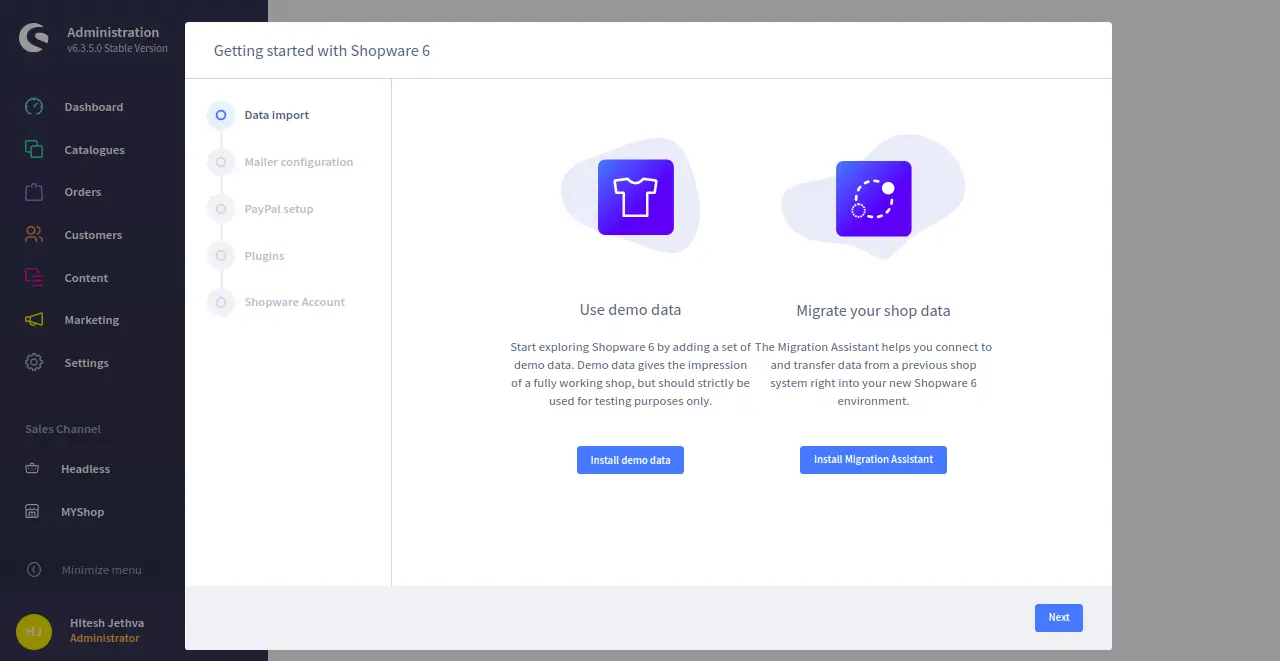Viewport: 1280px width, 661px height.
Task: Click the Shopware logo icon
Action: tap(34, 39)
